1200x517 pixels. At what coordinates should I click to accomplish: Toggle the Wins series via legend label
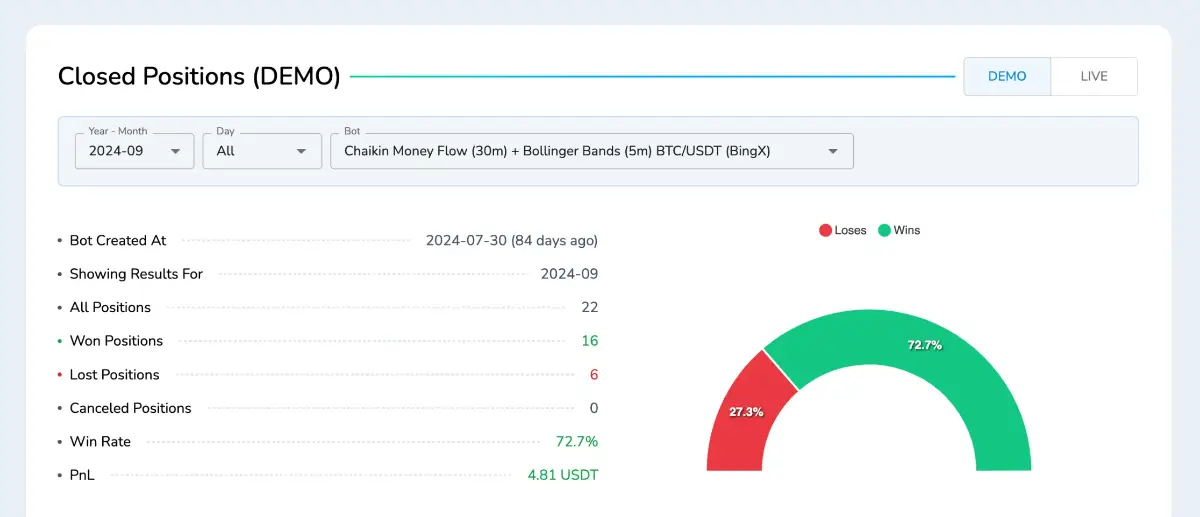point(906,230)
